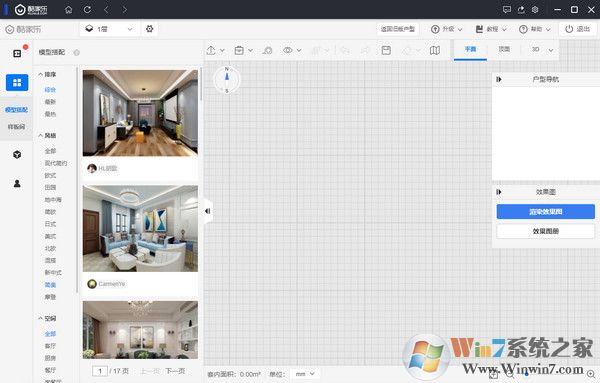
Task: Click the blue 渲染效果图 button
Action: 546,212
